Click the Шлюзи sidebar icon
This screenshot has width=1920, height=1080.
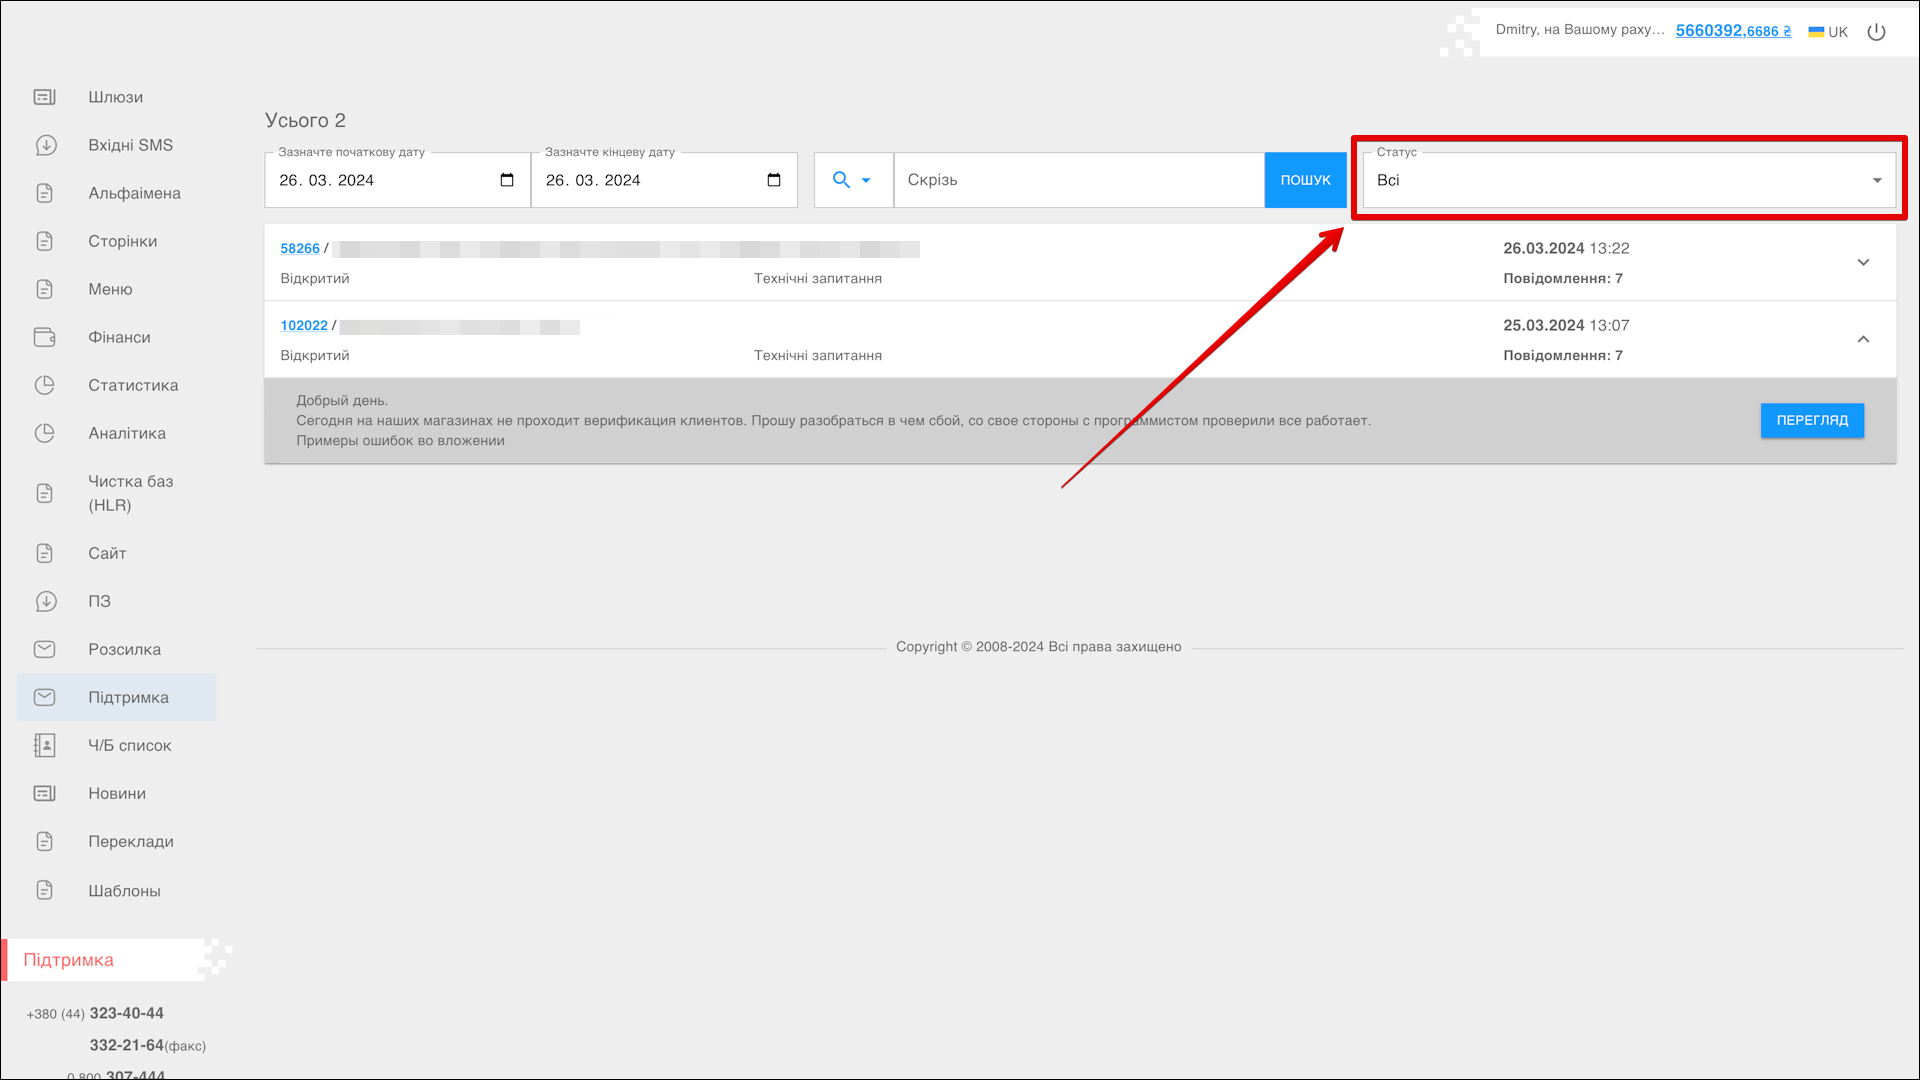point(45,97)
